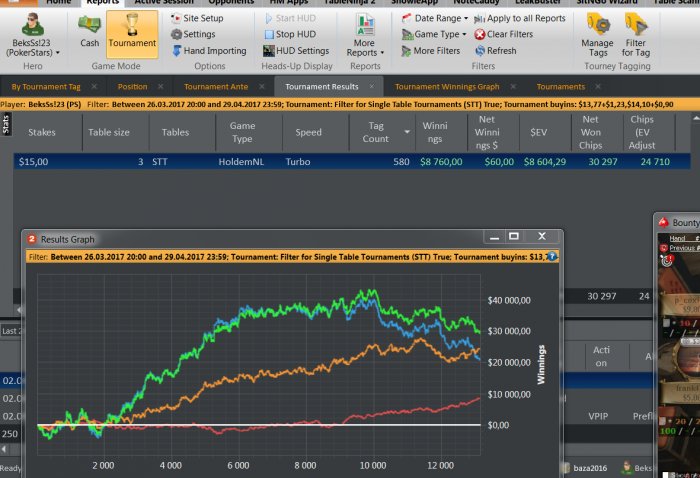Screen dimensions: 700x478
Task: Switch to the Position tab
Action: (132, 87)
